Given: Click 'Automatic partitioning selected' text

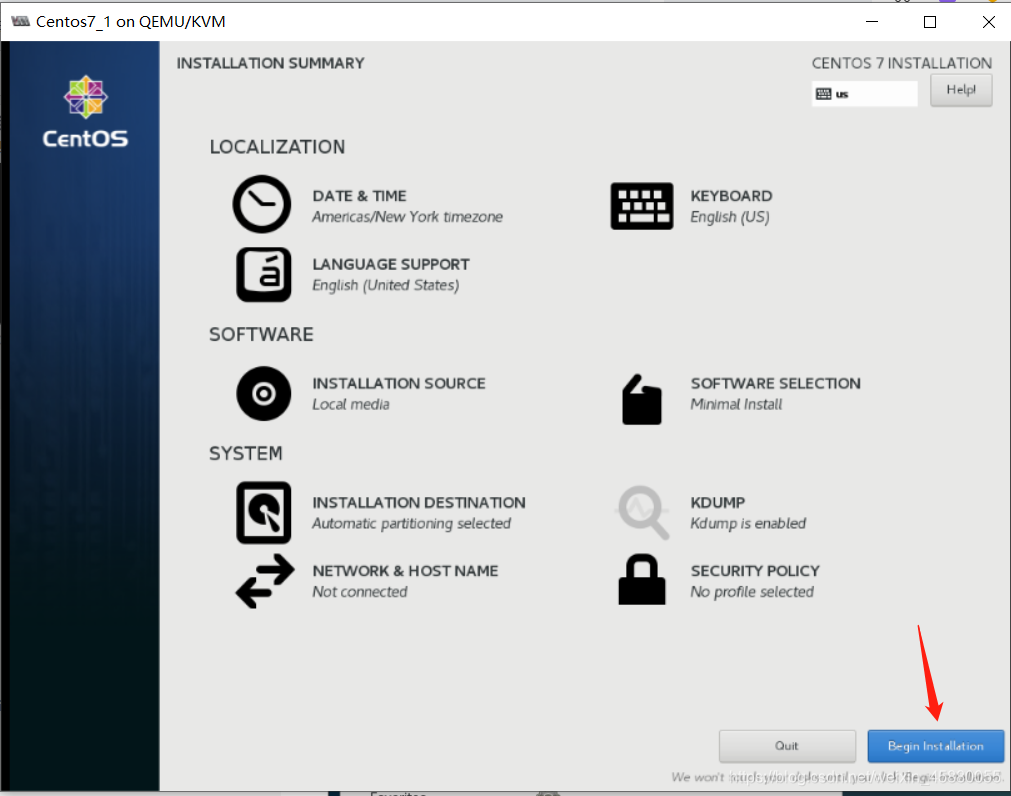Looking at the screenshot, I should coord(411,524).
